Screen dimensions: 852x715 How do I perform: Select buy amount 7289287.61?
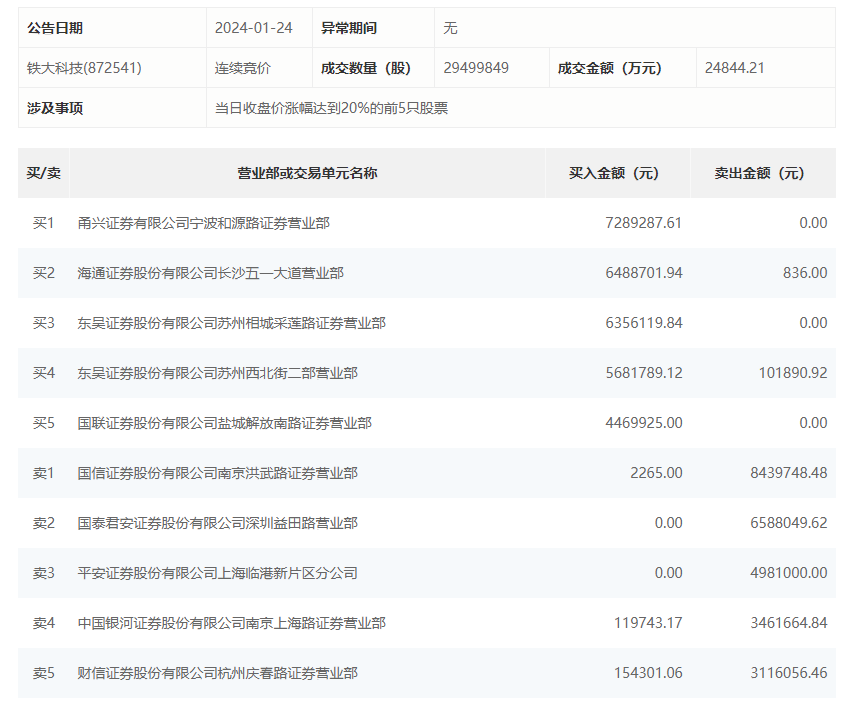pyautogui.click(x=643, y=223)
